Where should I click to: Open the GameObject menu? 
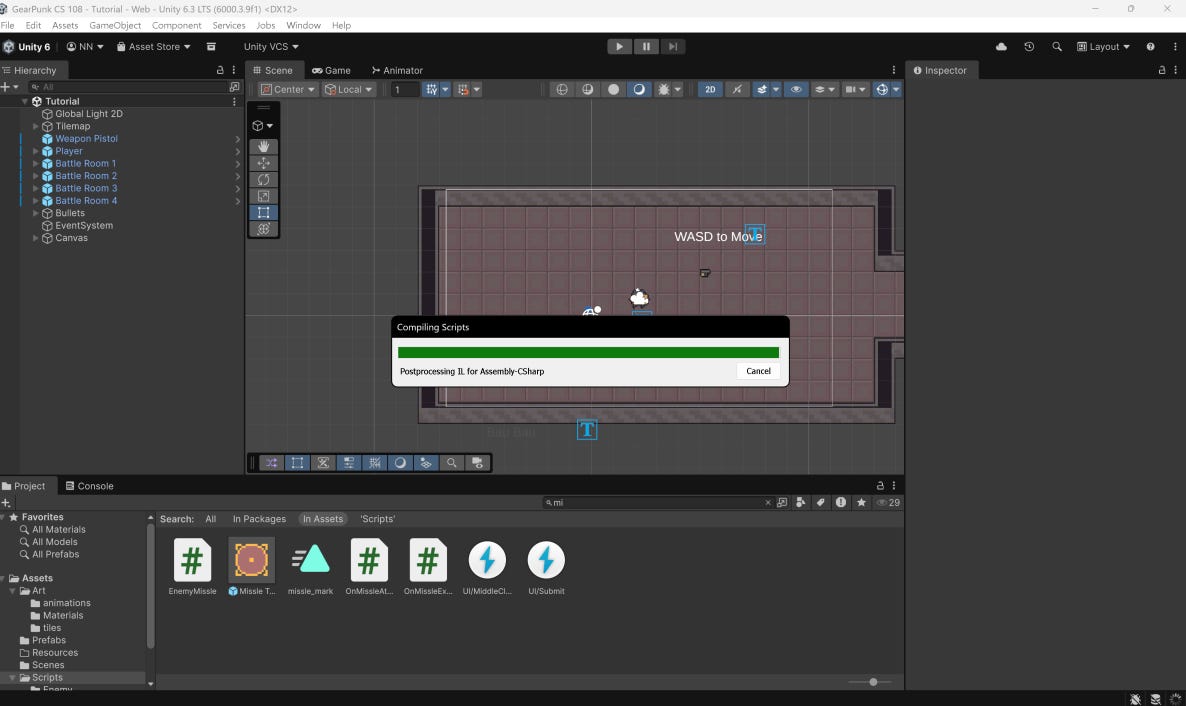coord(115,26)
